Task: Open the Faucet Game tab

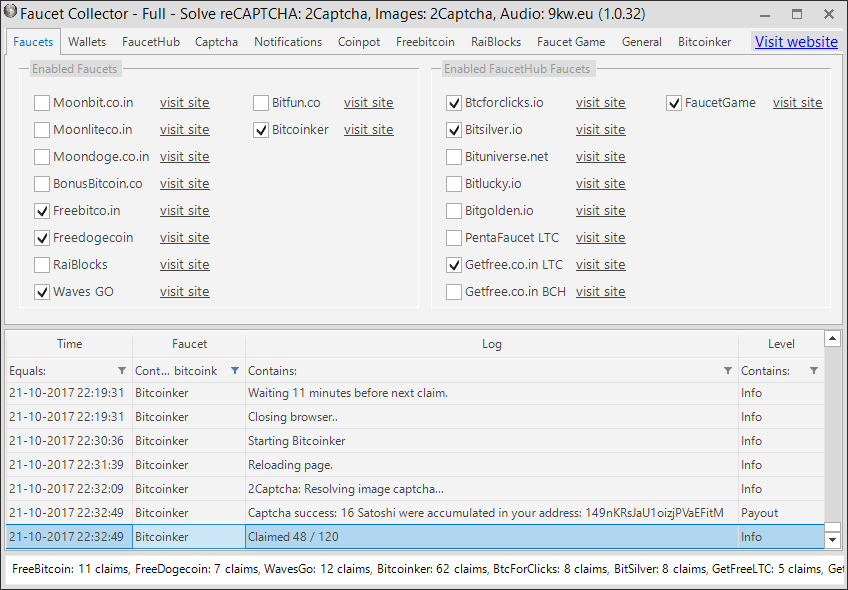Action: (571, 42)
